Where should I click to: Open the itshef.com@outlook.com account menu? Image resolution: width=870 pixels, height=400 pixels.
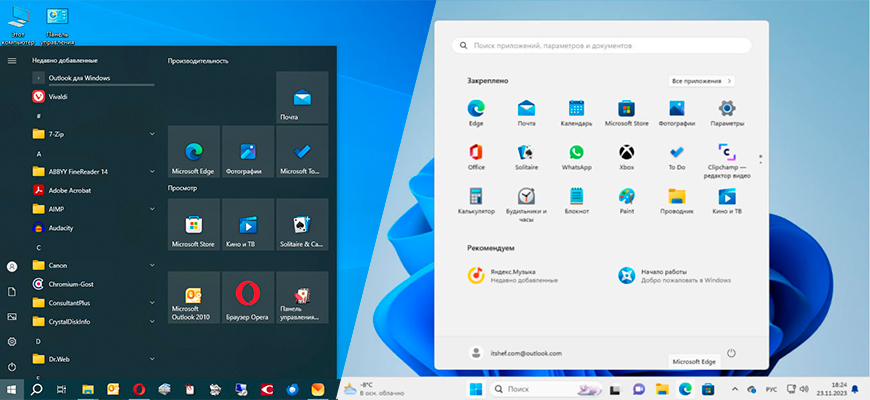[x=515, y=353]
